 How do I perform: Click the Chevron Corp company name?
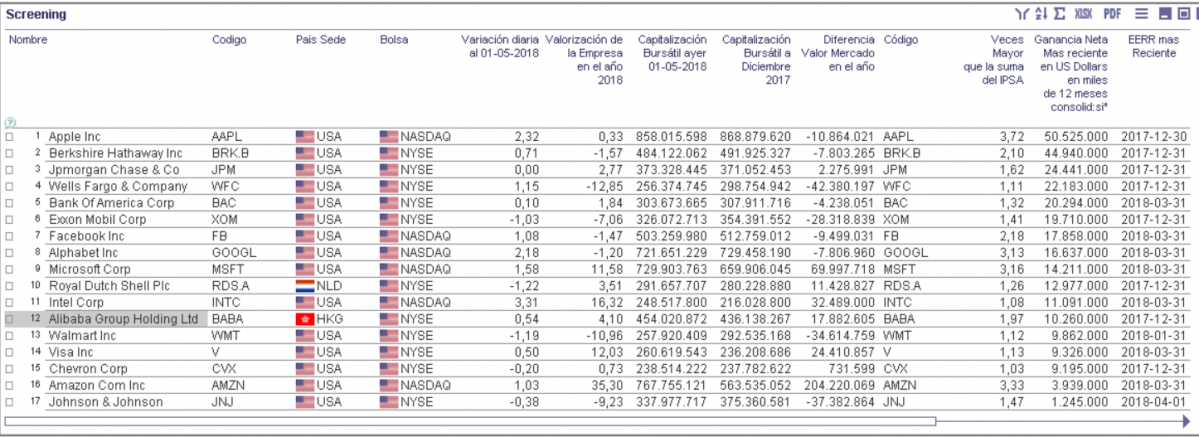point(88,369)
